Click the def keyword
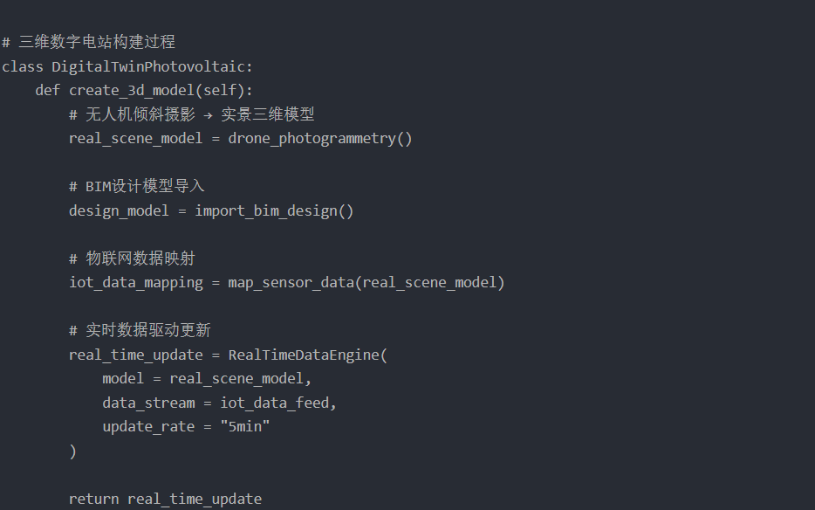 (x=47, y=90)
